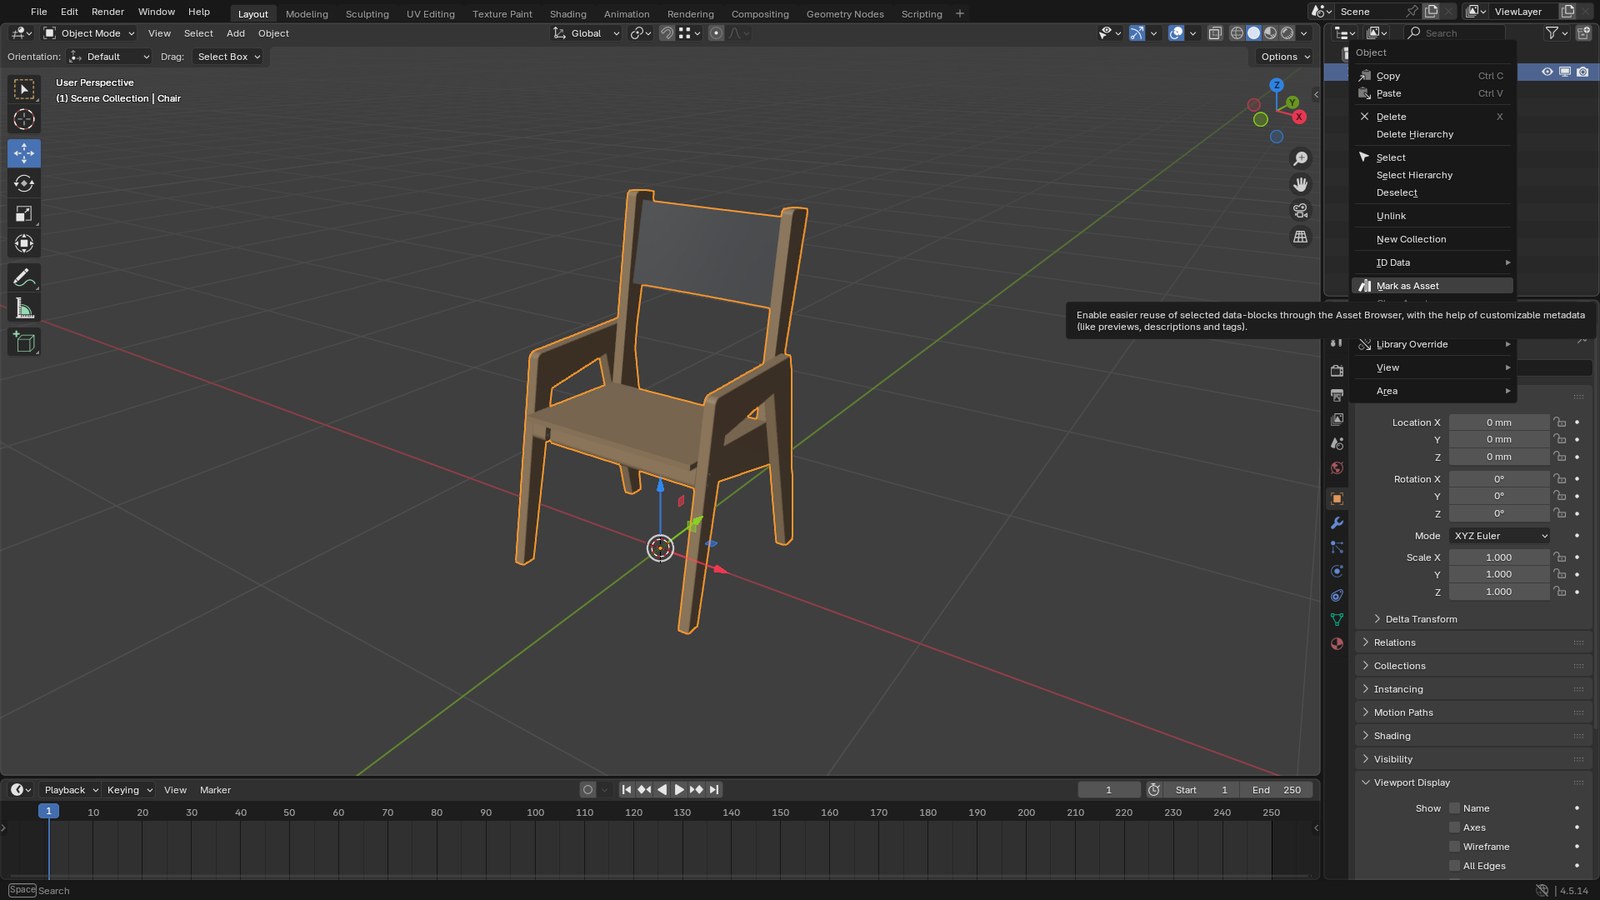Switch to the Geometry Nodes workspace tab
1600x900 pixels.
coord(845,14)
